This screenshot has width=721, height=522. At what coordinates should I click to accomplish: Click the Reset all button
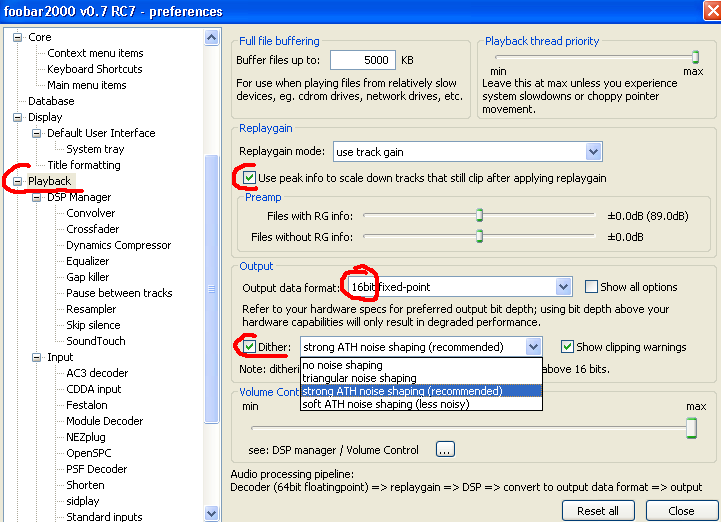point(598,511)
